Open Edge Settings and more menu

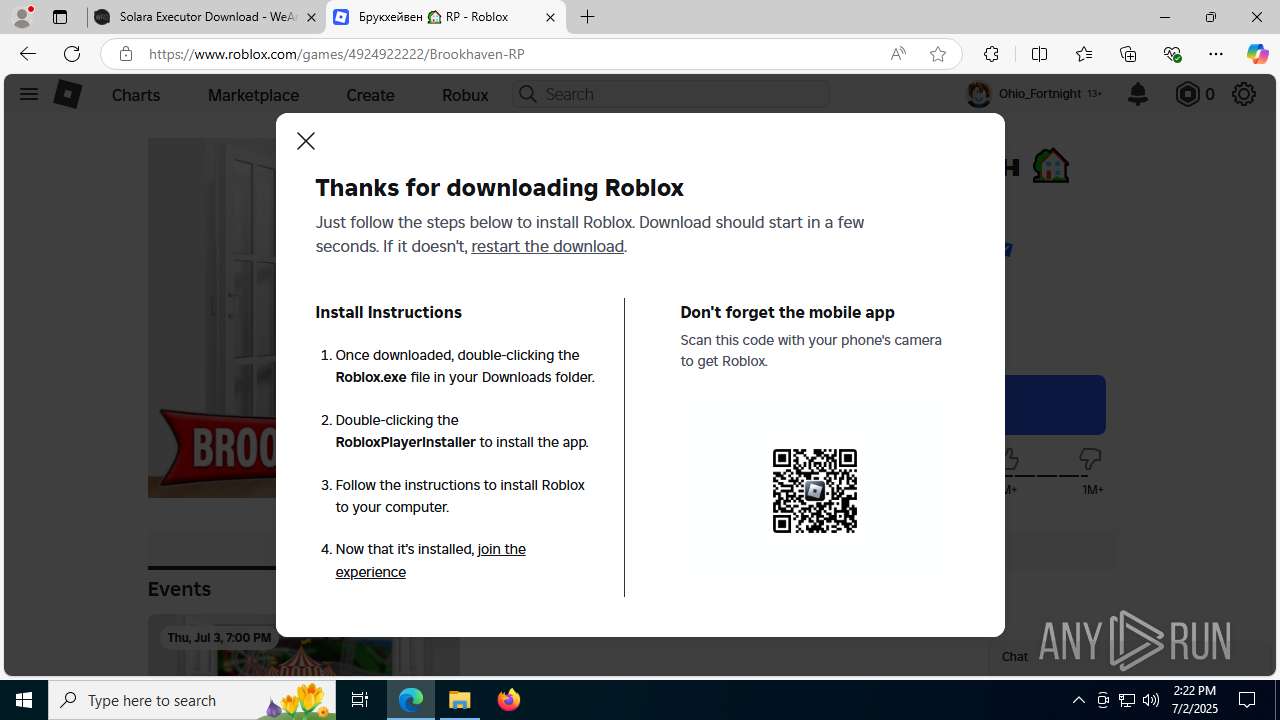tap(1216, 54)
